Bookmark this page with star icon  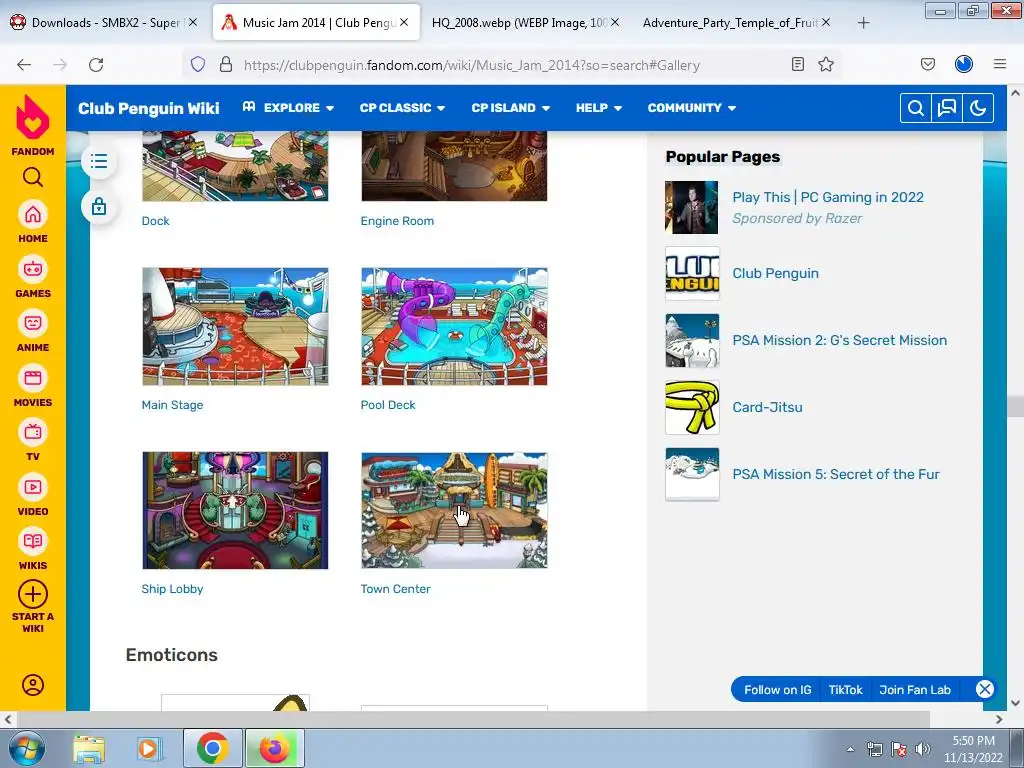(x=826, y=64)
